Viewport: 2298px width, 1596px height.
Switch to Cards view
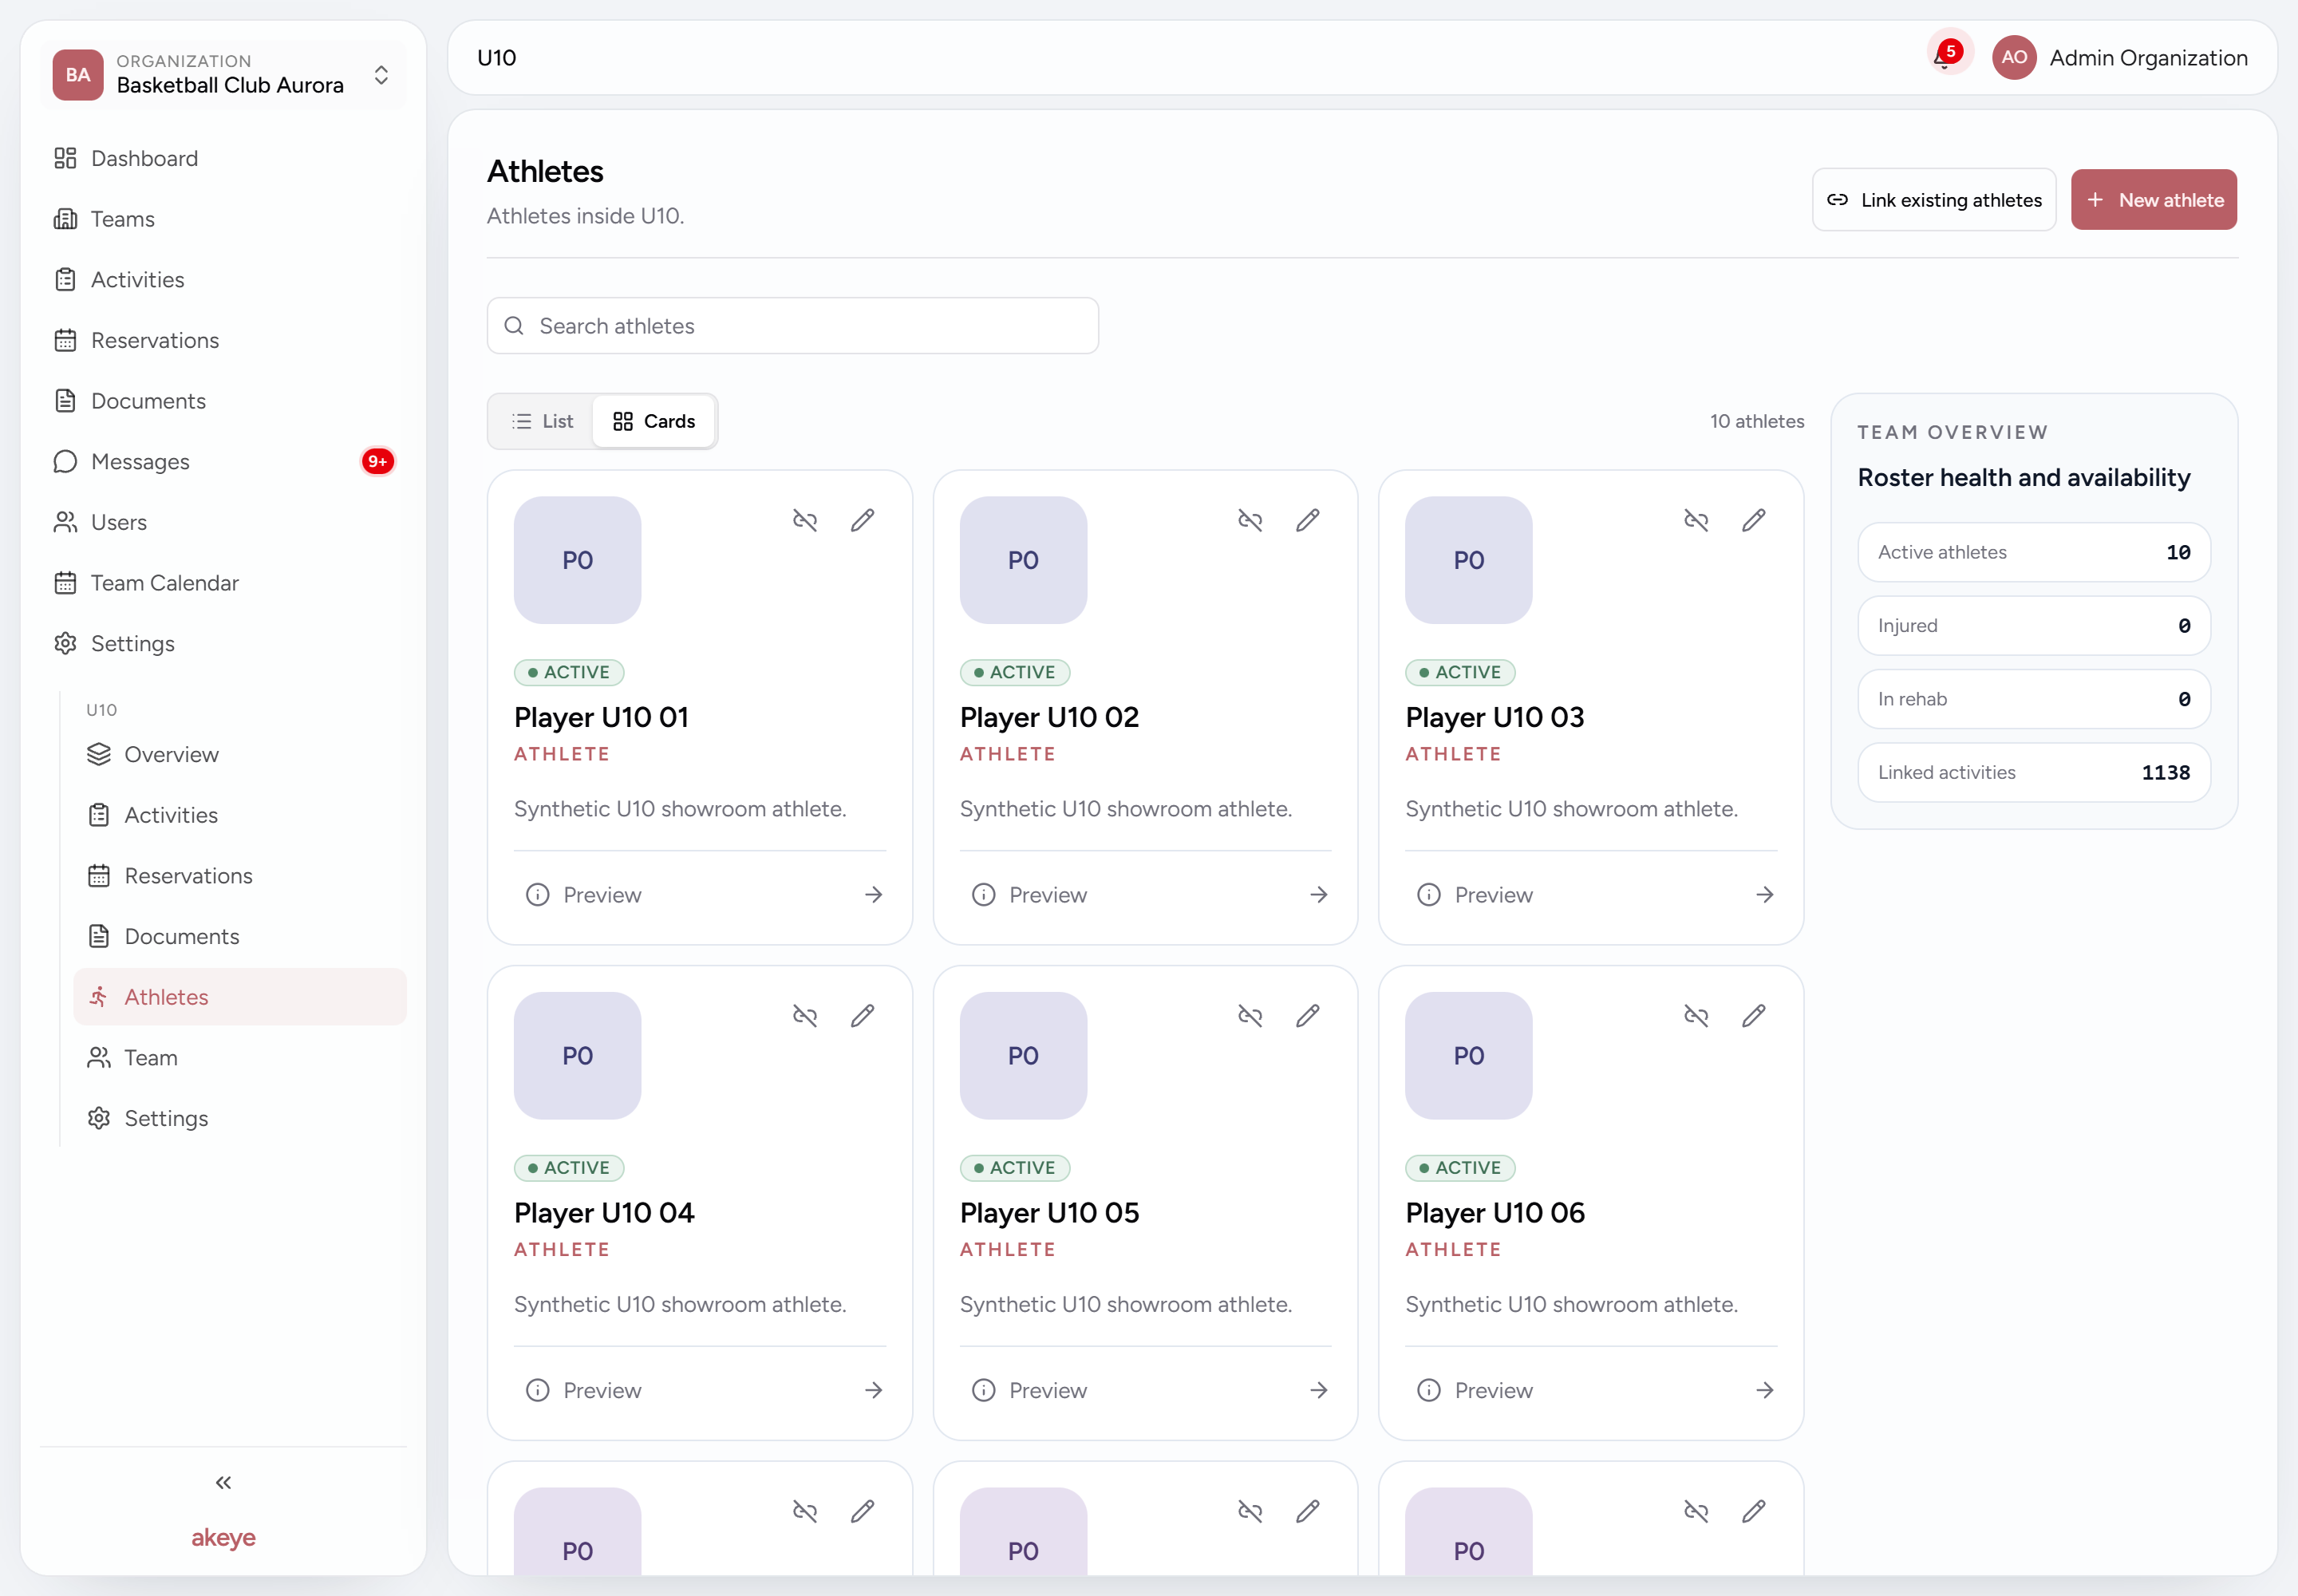[x=654, y=421]
